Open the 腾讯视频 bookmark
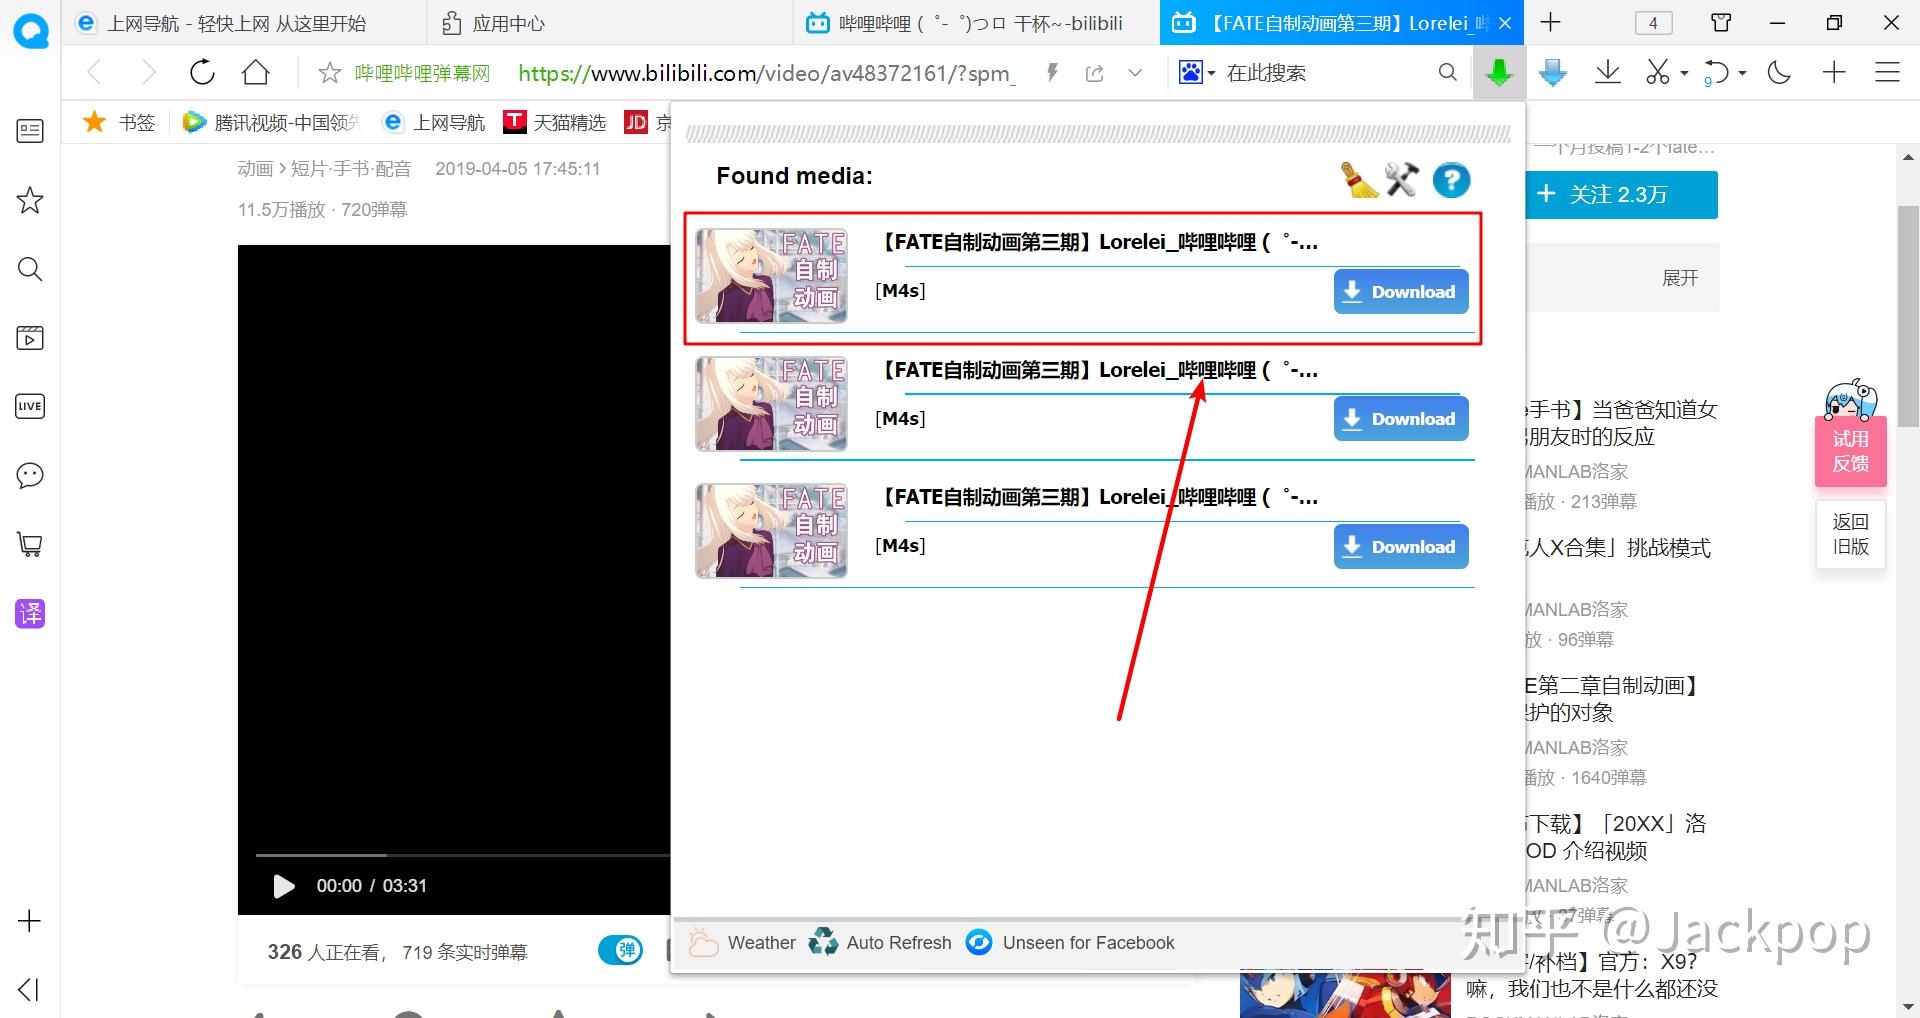The width and height of the screenshot is (1920, 1018). tap(270, 122)
